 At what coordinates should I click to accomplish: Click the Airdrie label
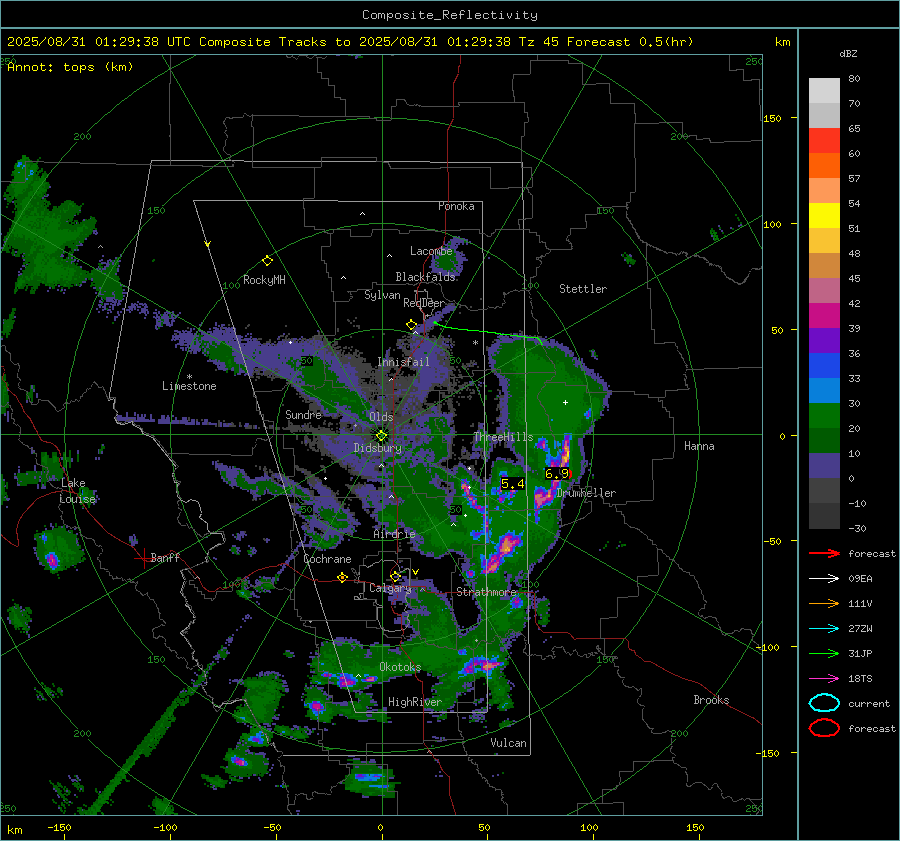point(394,534)
